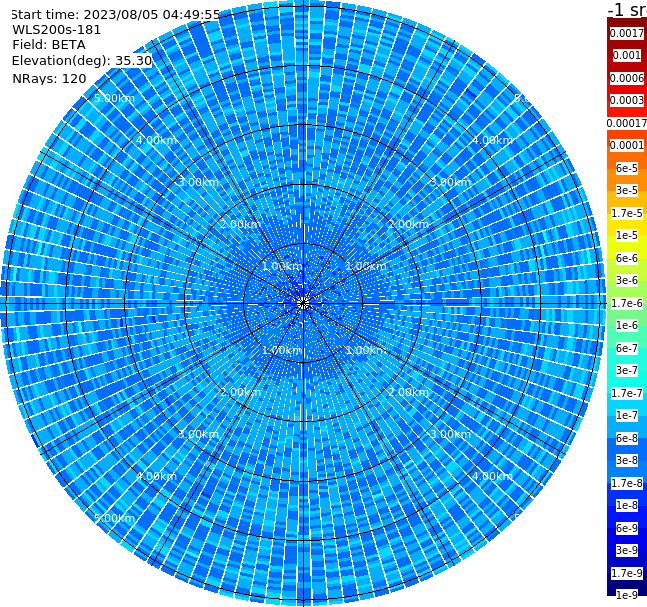The image size is (647, 607).
Task: Click the 6e-5 color scale label
Action: point(627,168)
